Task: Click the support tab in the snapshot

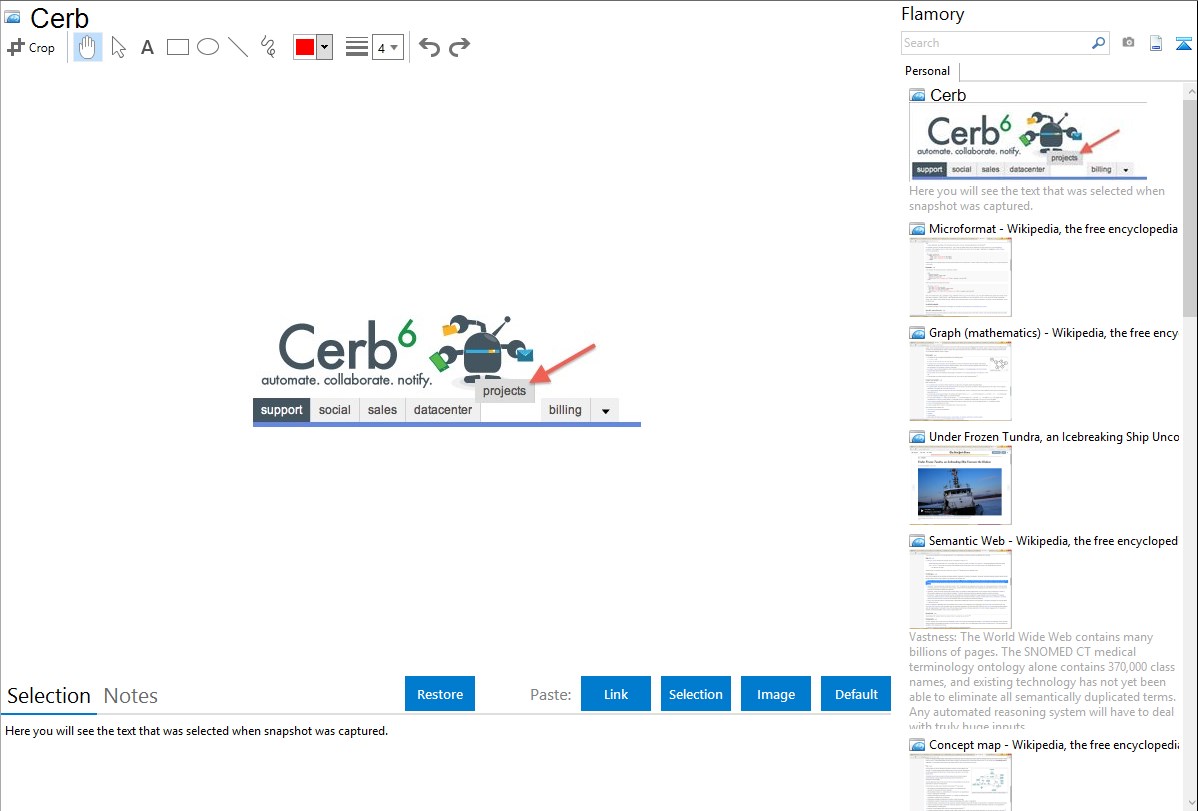Action: pyautogui.click(x=281, y=410)
